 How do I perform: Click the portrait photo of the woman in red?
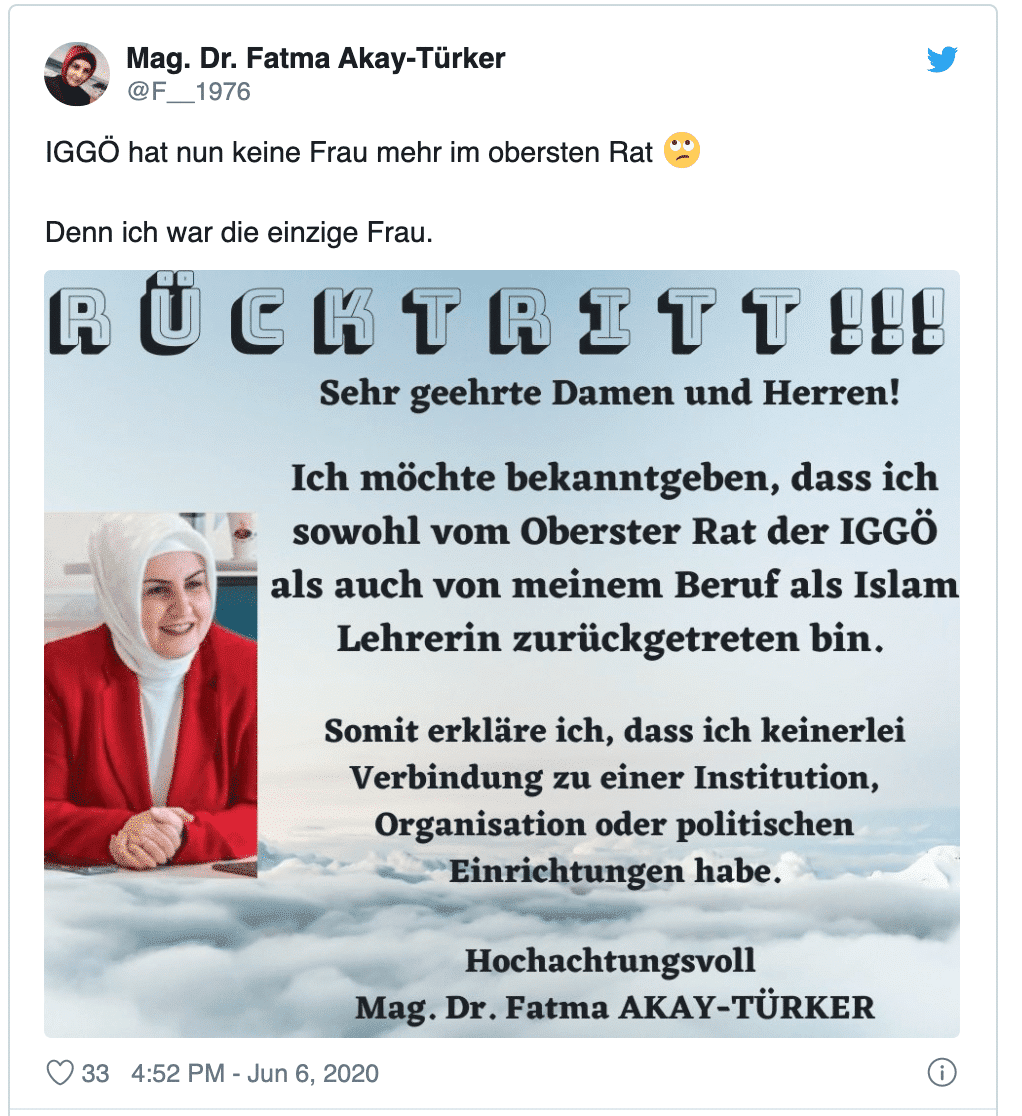[x=151, y=694]
